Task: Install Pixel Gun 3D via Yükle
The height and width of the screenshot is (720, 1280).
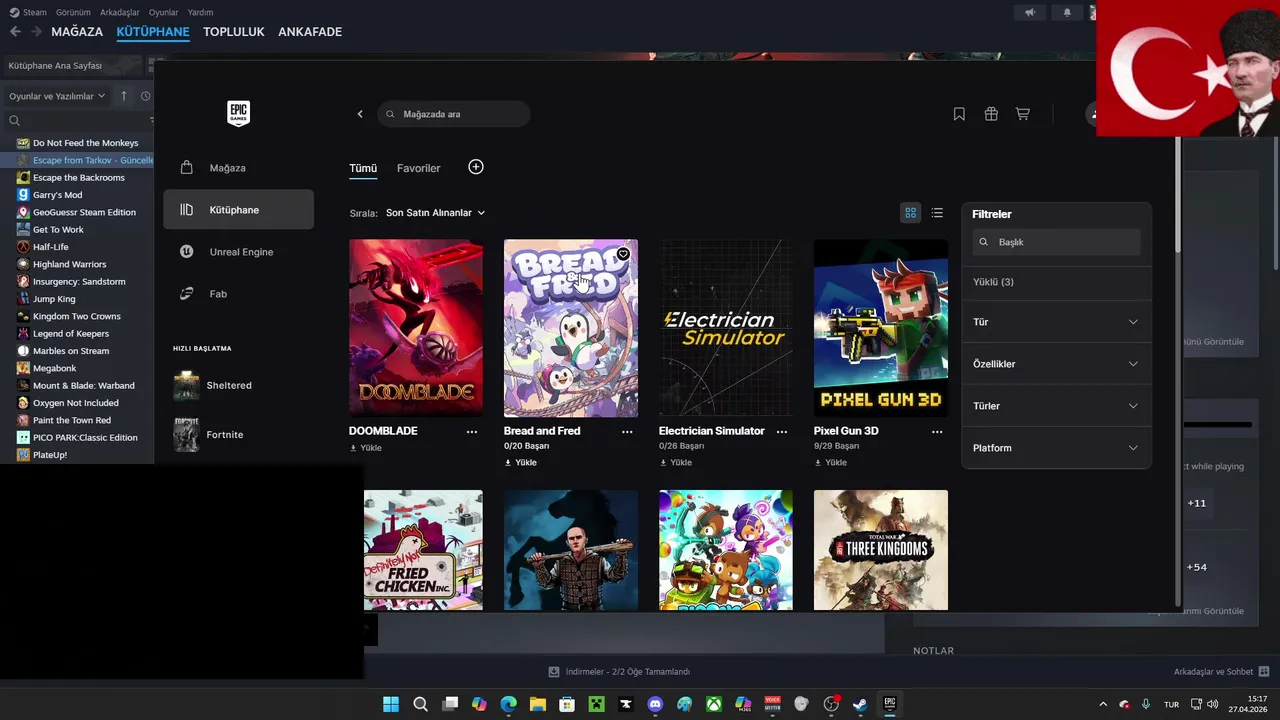Action: [x=831, y=463]
